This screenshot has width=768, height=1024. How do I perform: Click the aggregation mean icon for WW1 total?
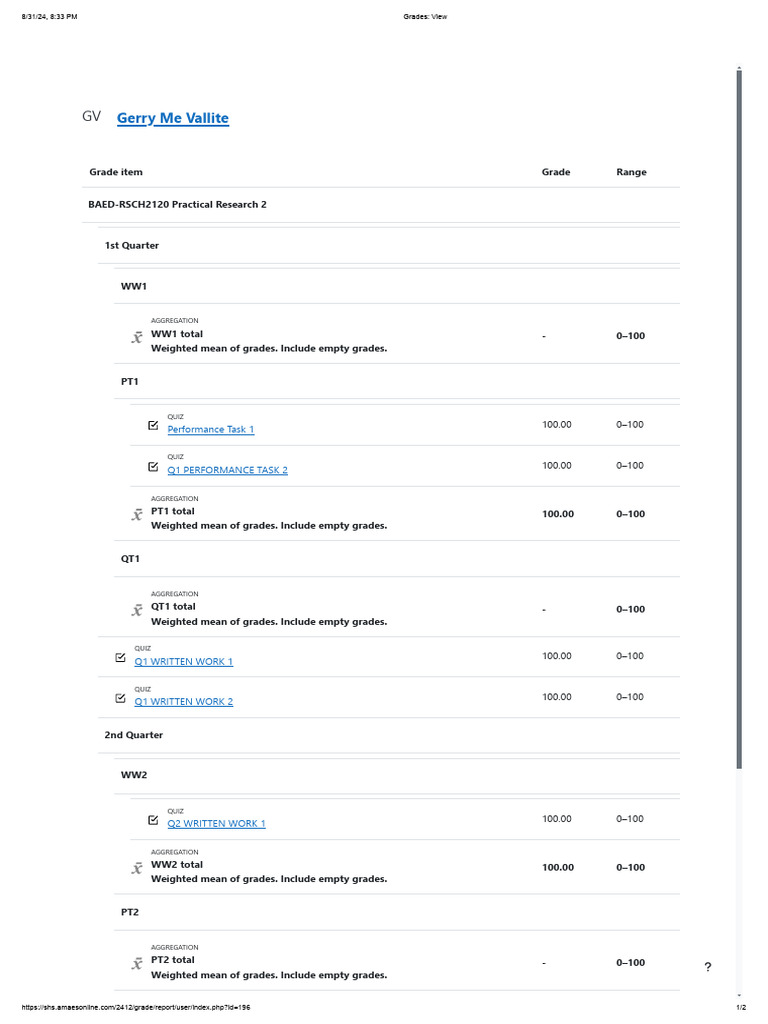pos(136,337)
